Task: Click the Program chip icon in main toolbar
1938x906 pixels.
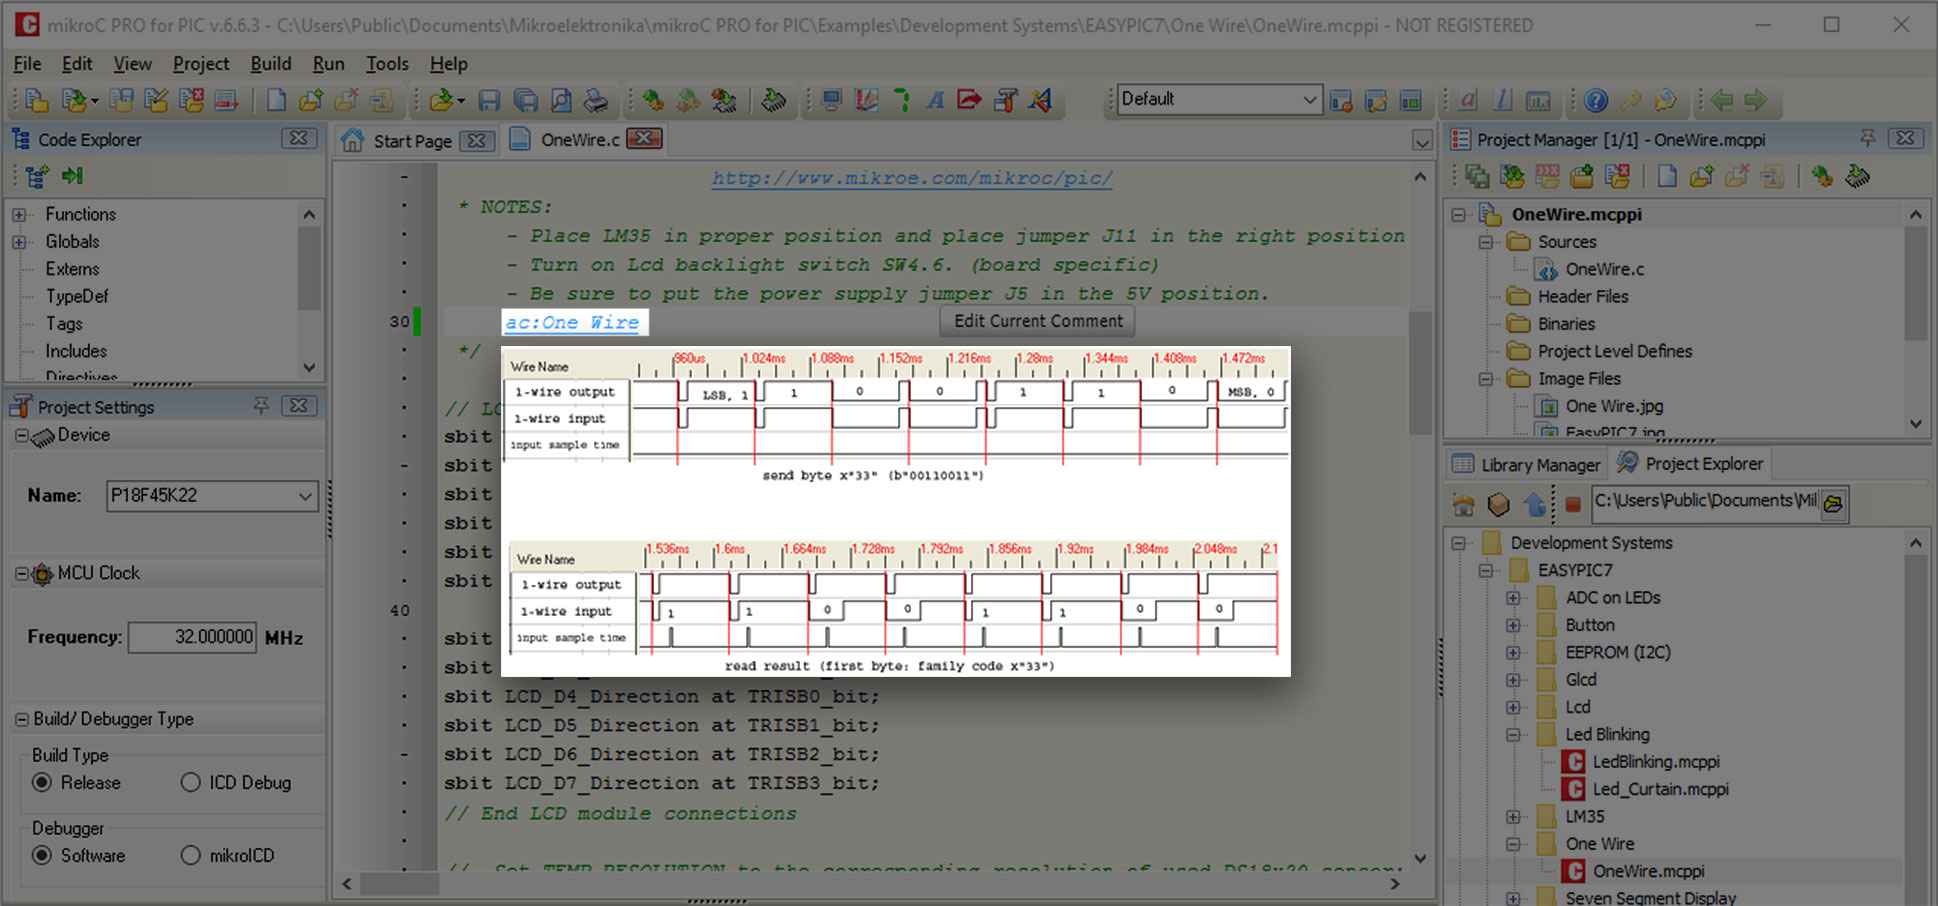Action: (773, 100)
